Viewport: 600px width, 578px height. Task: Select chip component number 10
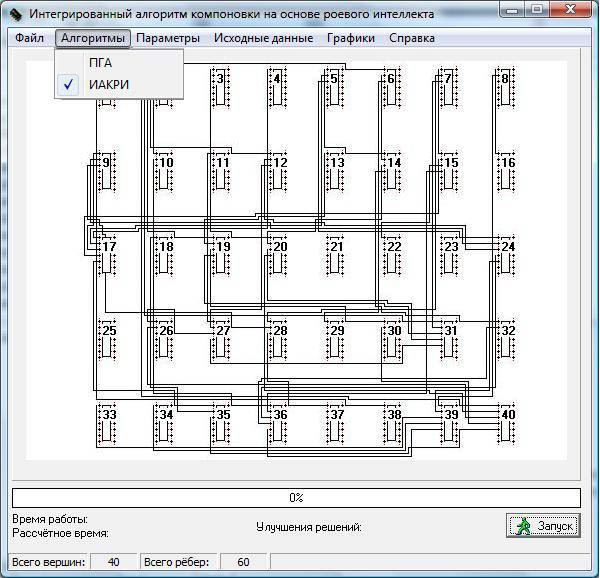pyautogui.click(x=164, y=171)
